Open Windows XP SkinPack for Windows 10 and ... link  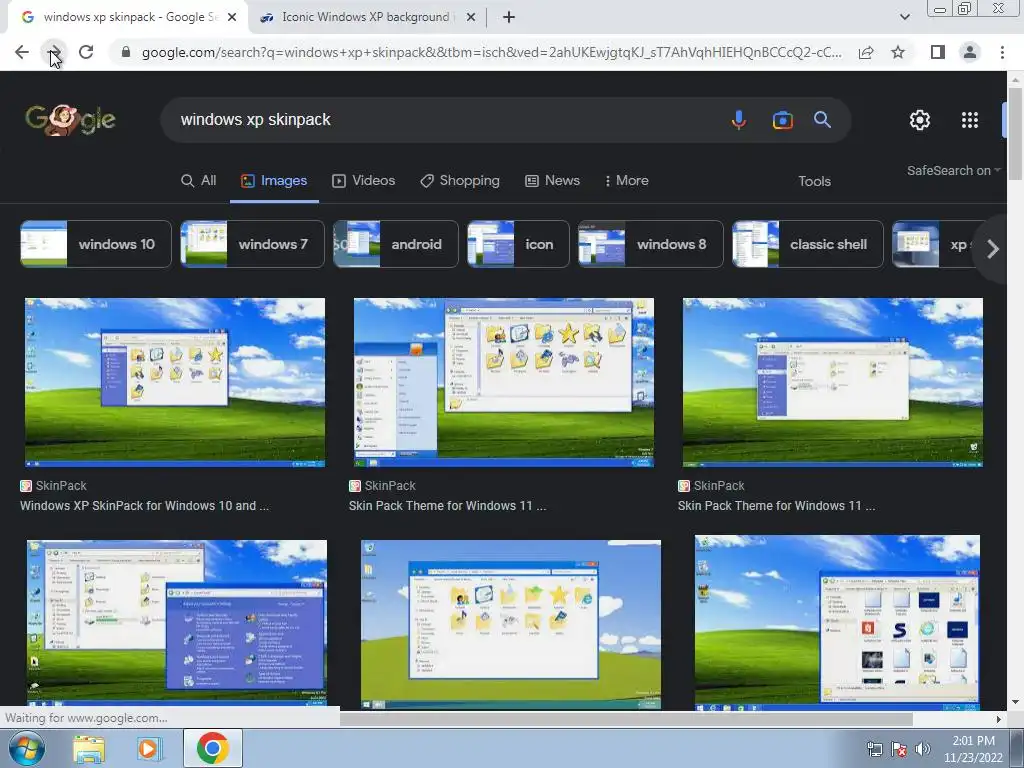144,505
